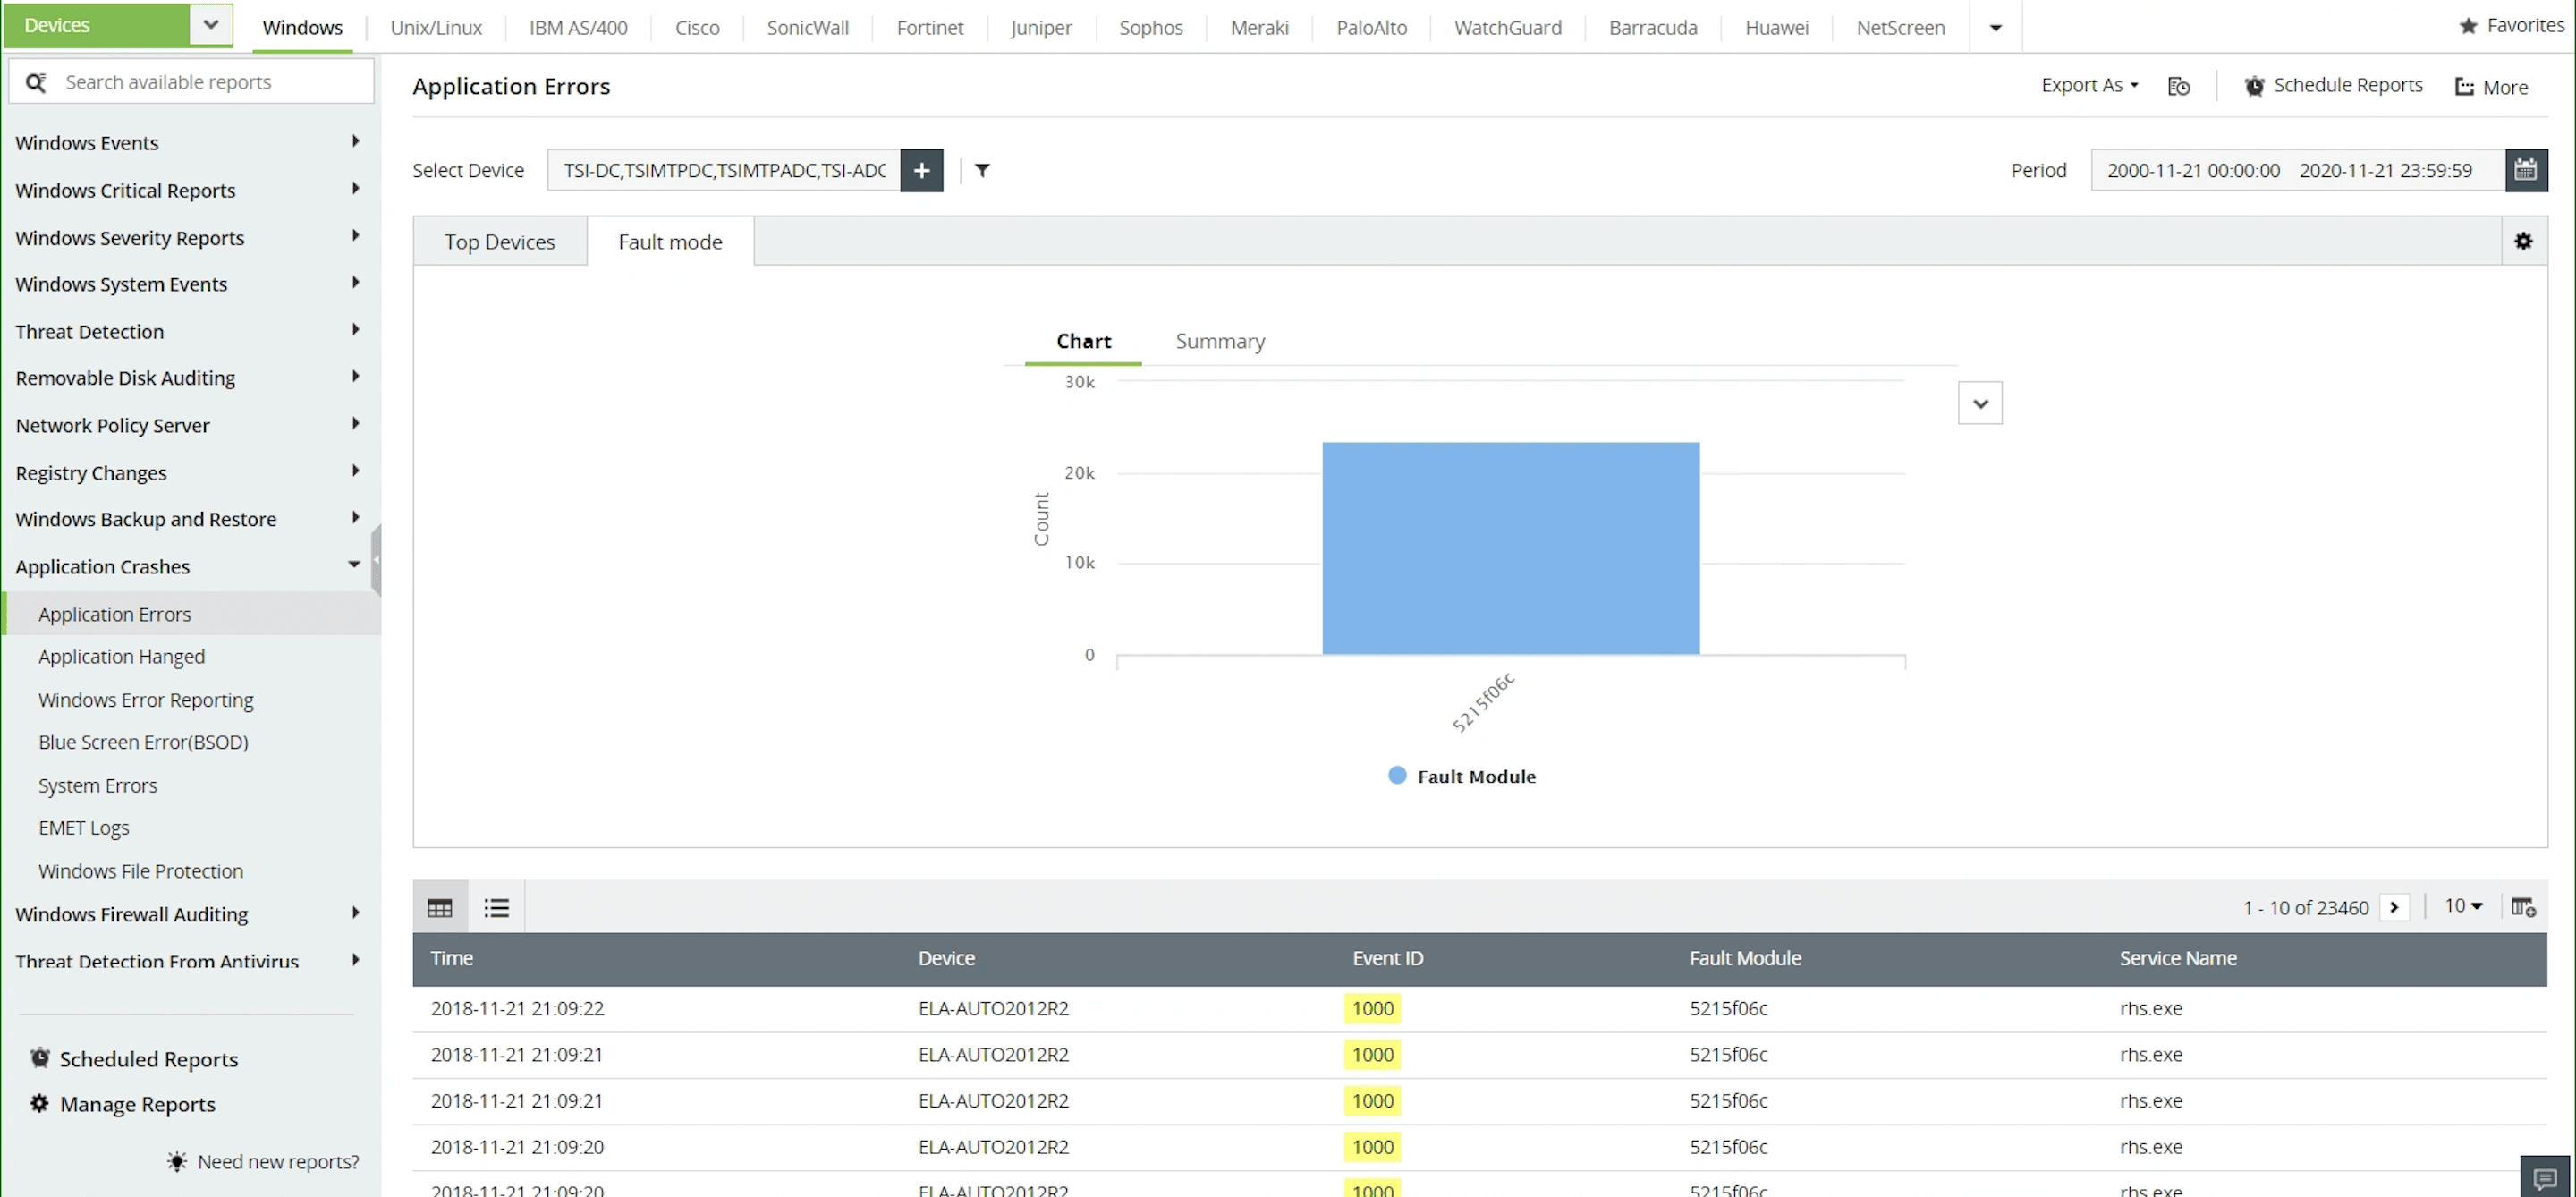The image size is (2576, 1197).
Task: Open the period calendar picker icon
Action: click(2525, 170)
